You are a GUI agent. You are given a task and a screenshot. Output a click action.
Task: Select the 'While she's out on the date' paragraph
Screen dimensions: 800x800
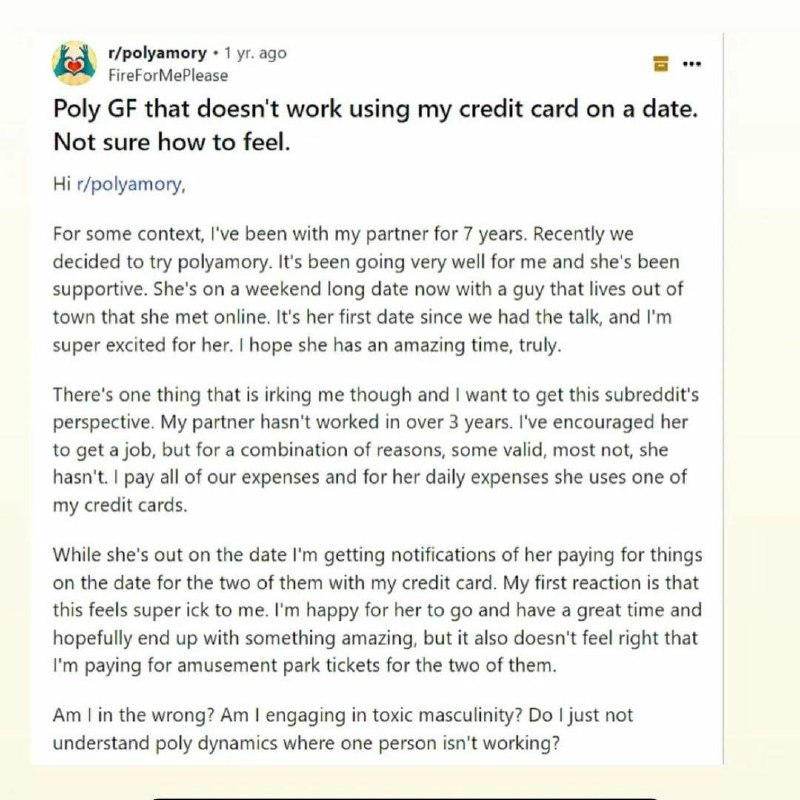[377, 610]
